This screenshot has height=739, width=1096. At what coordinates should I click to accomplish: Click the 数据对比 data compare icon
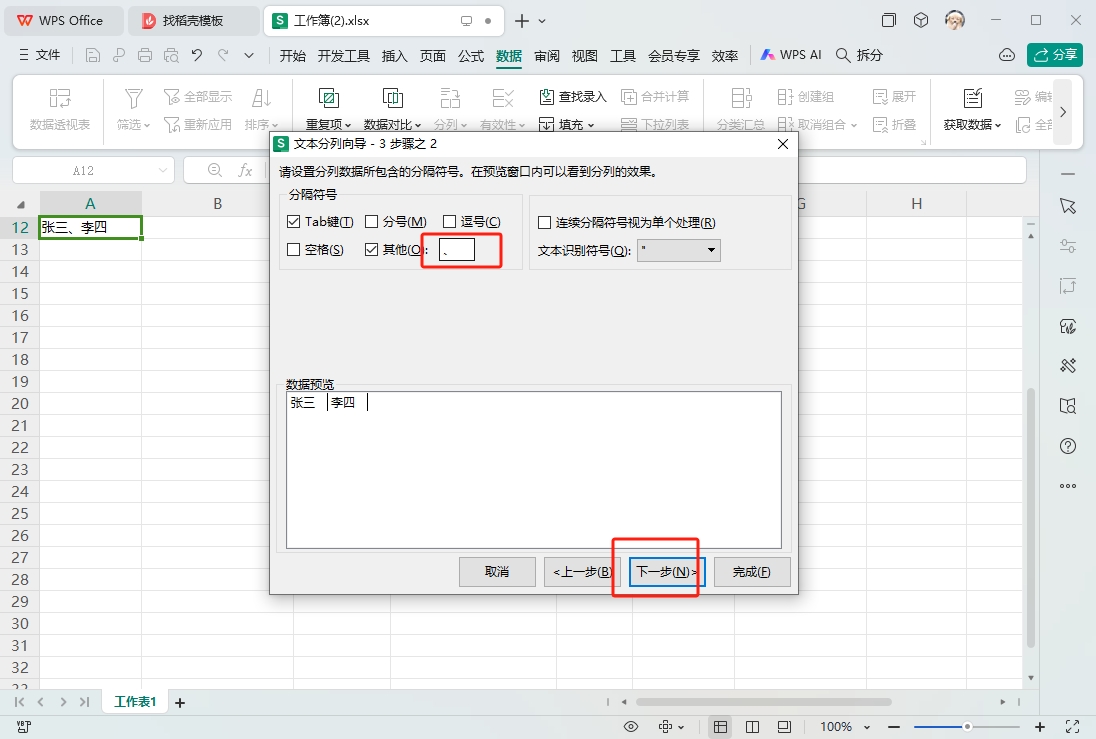[x=392, y=98]
